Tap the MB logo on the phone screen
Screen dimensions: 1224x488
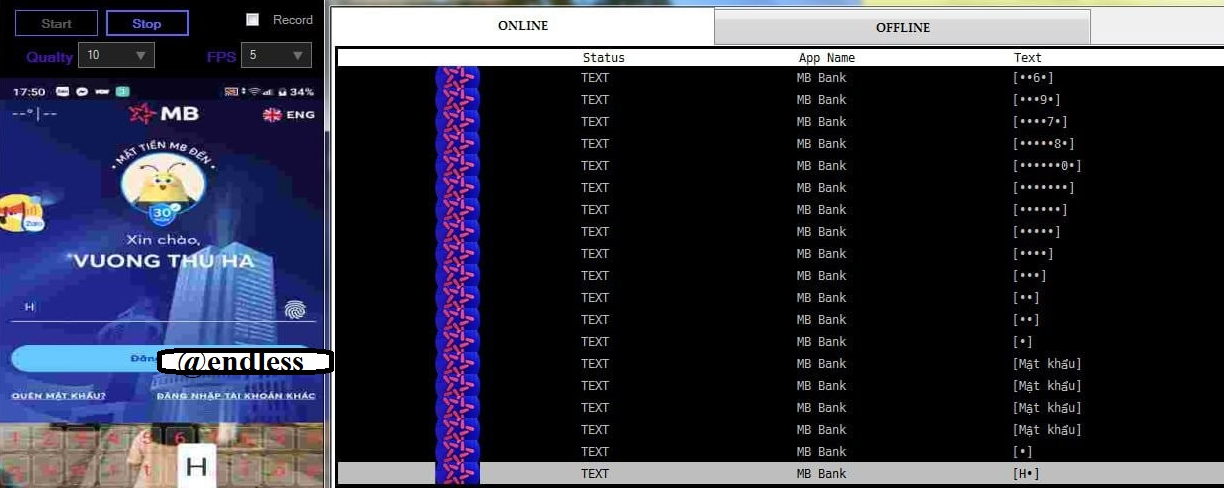coord(164,113)
